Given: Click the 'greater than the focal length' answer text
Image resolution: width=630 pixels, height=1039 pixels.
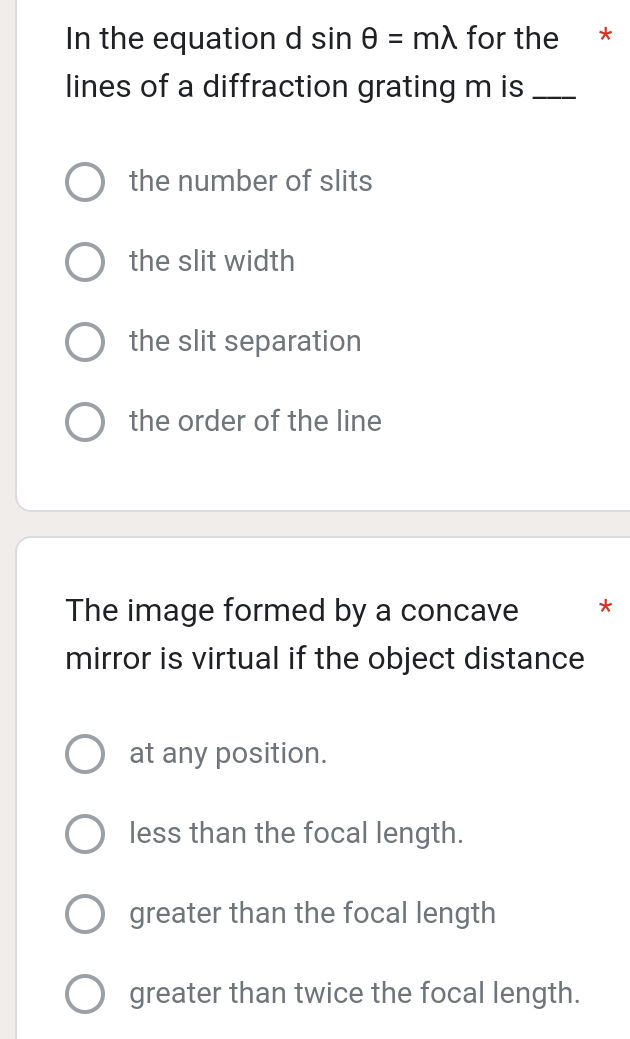Looking at the screenshot, I should point(312,914).
